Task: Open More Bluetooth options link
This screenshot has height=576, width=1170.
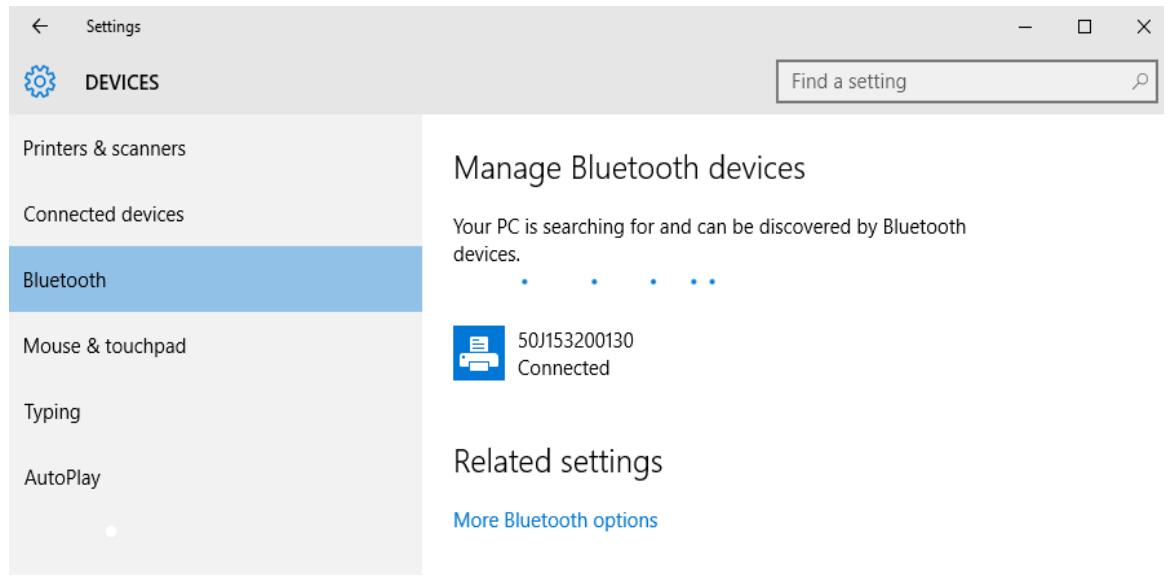Action: pyautogui.click(x=555, y=520)
